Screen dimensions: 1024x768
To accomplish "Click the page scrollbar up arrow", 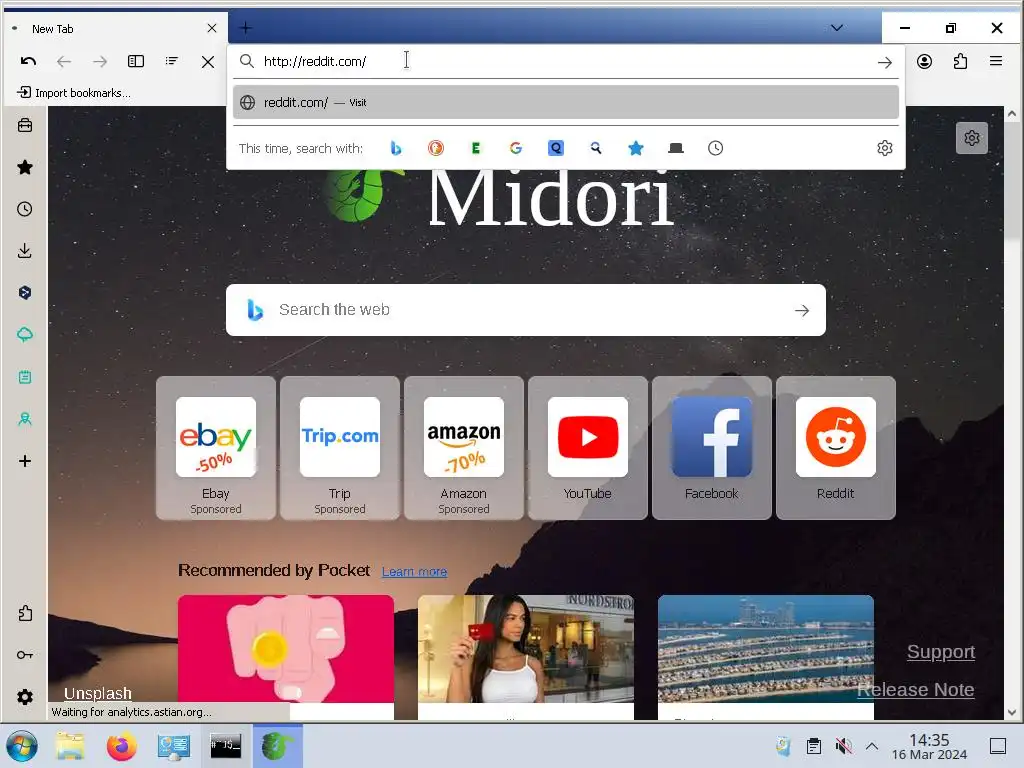I will (1012, 114).
